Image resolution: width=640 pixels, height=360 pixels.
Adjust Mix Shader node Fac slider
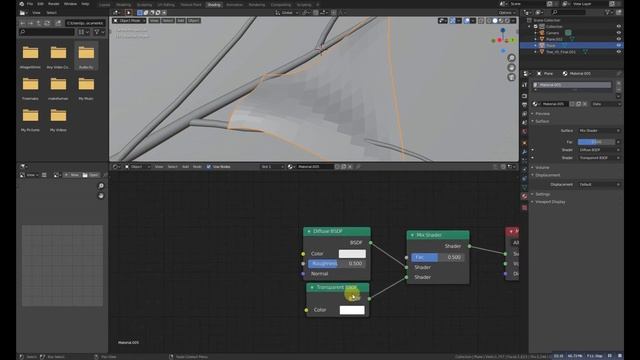(x=437, y=257)
